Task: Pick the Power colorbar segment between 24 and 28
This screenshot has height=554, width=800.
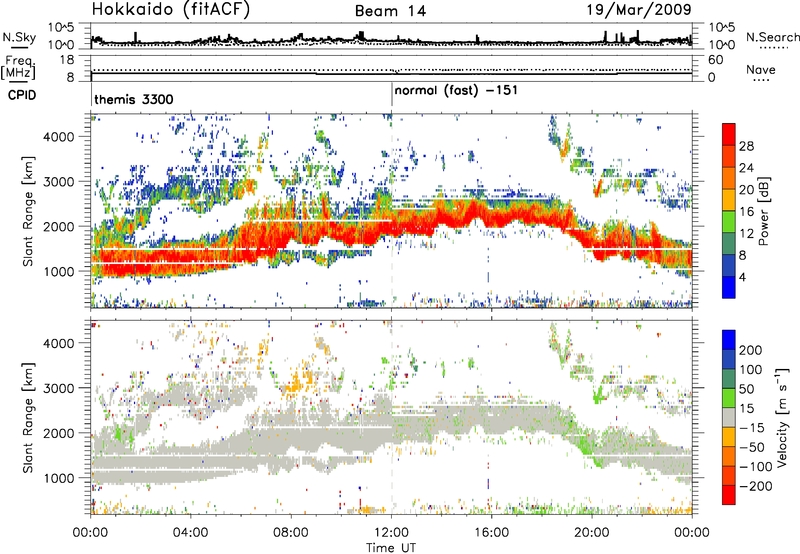Action: (729, 156)
